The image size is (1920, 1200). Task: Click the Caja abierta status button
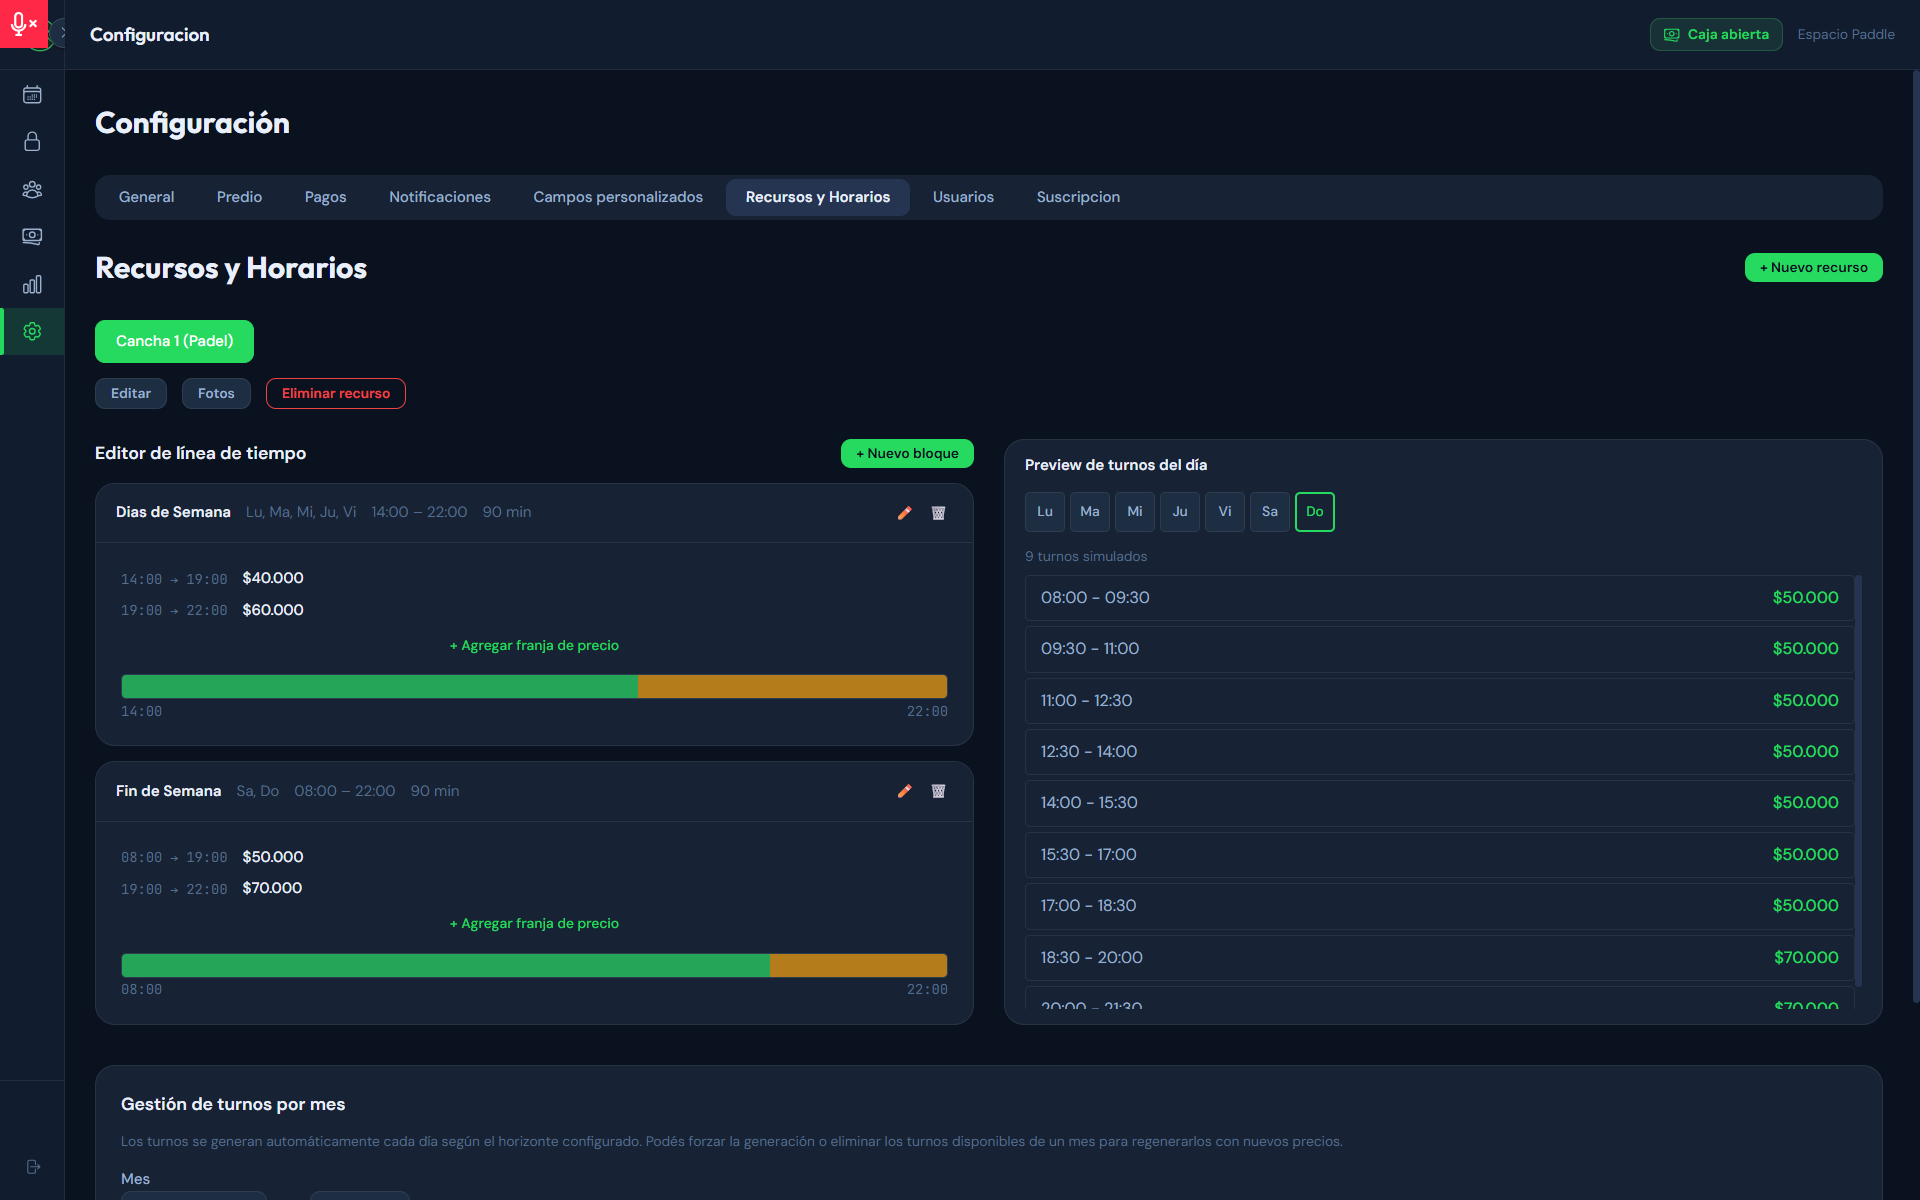point(1716,34)
